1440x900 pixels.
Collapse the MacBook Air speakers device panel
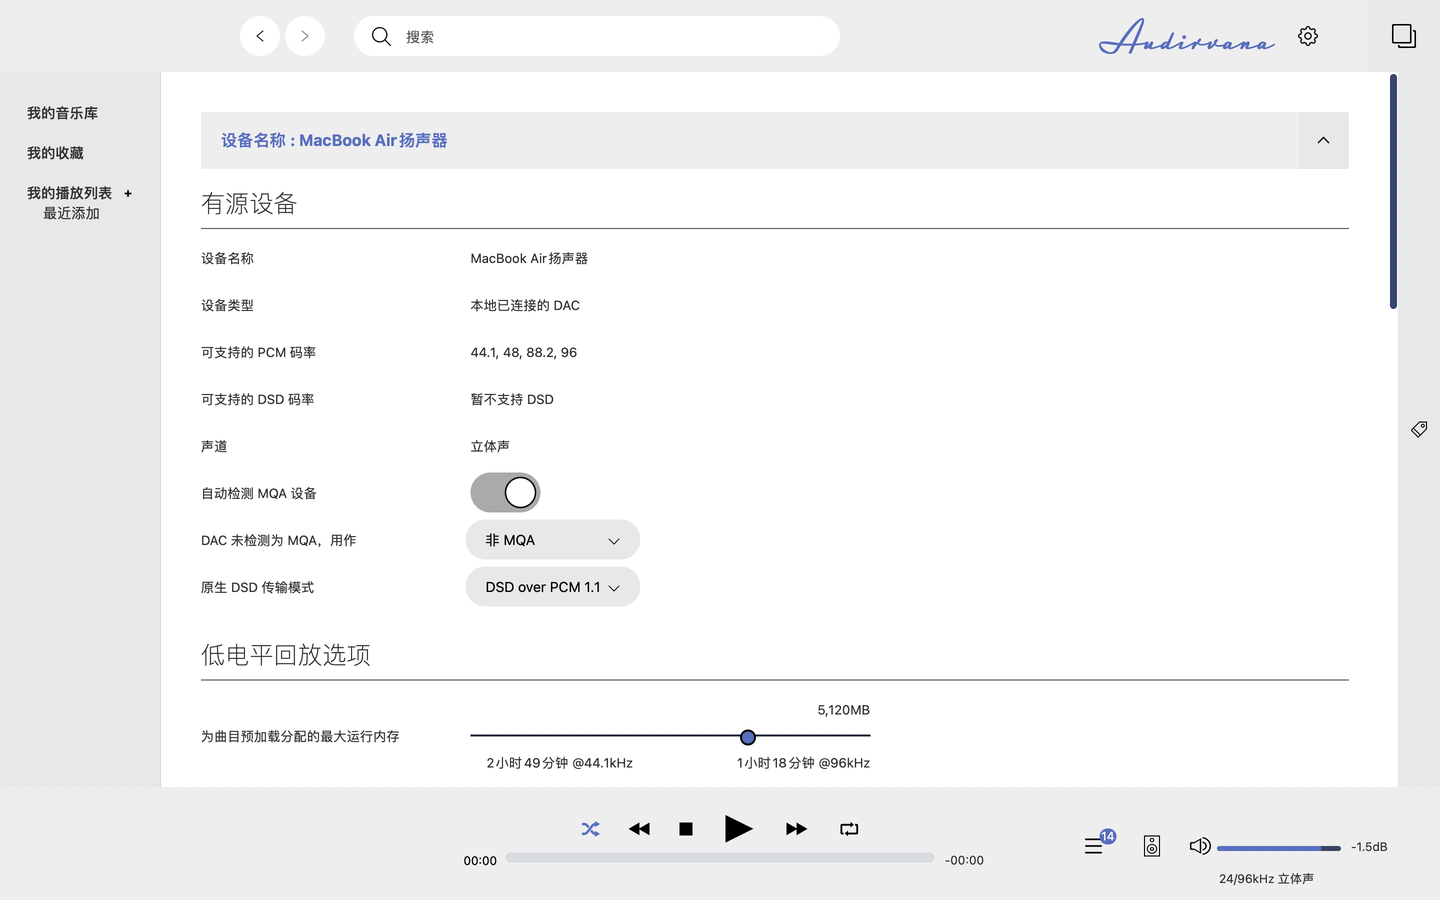[1323, 140]
